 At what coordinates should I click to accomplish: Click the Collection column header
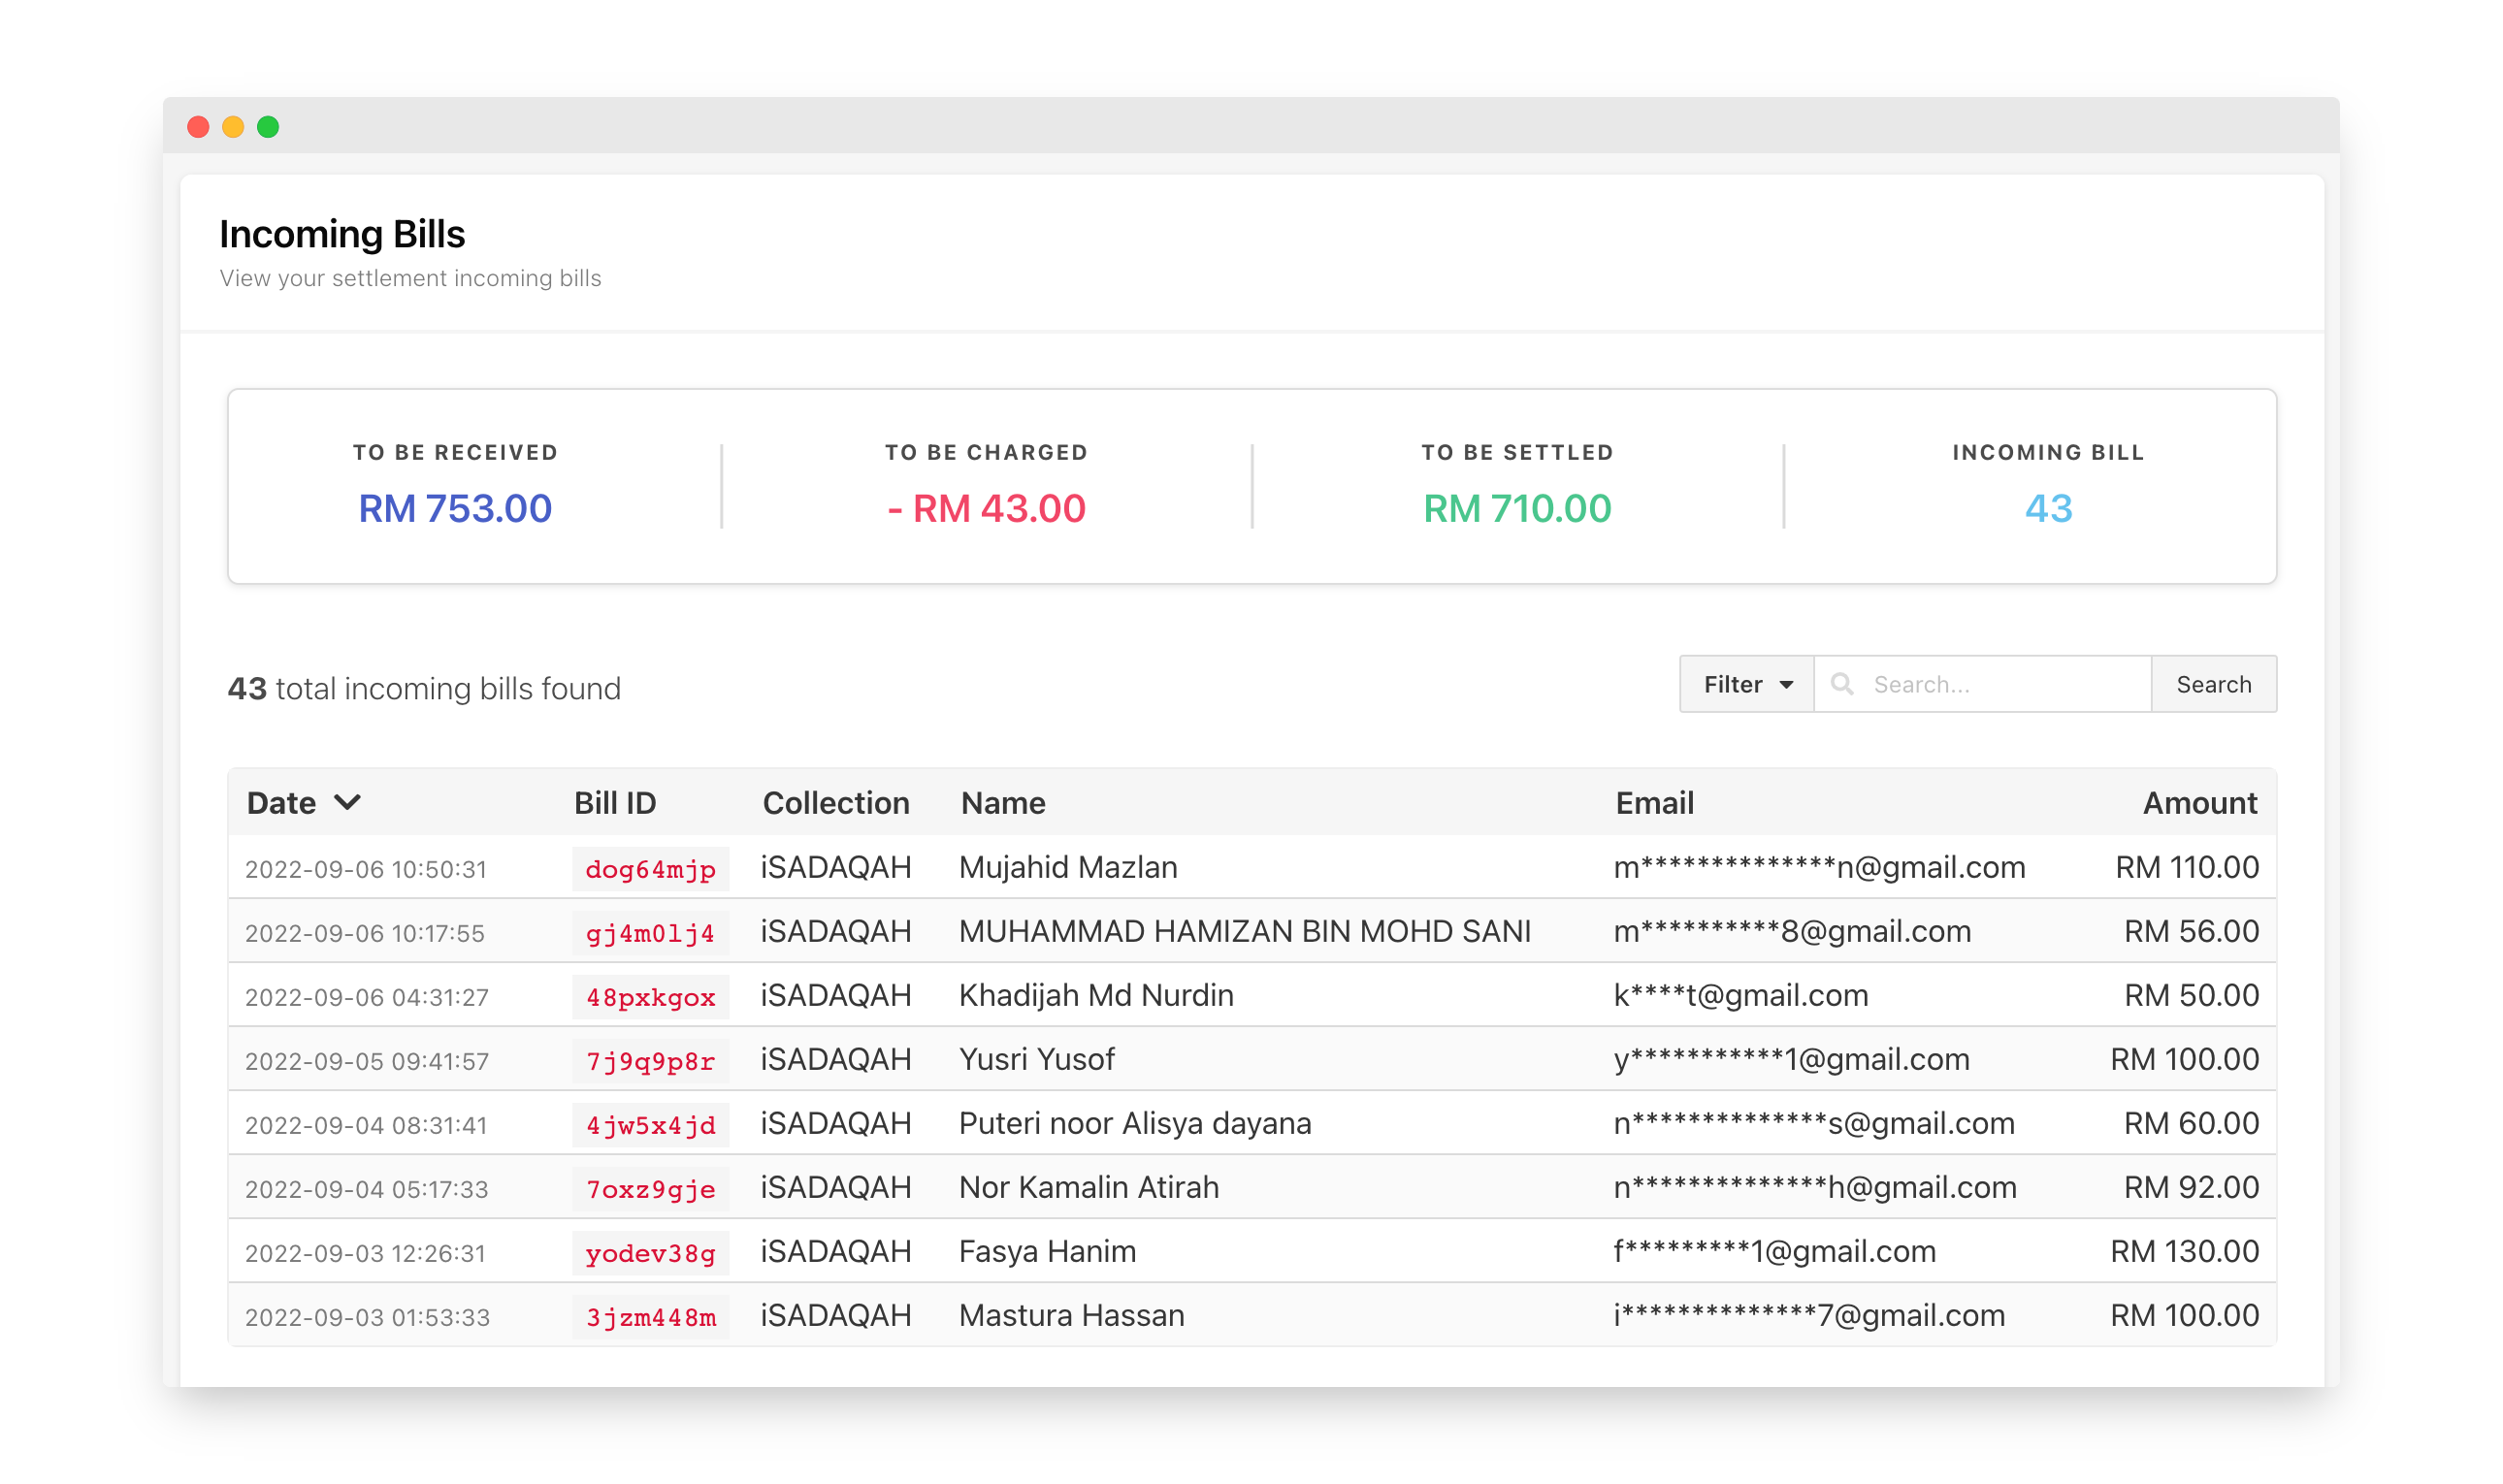click(836, 802)
